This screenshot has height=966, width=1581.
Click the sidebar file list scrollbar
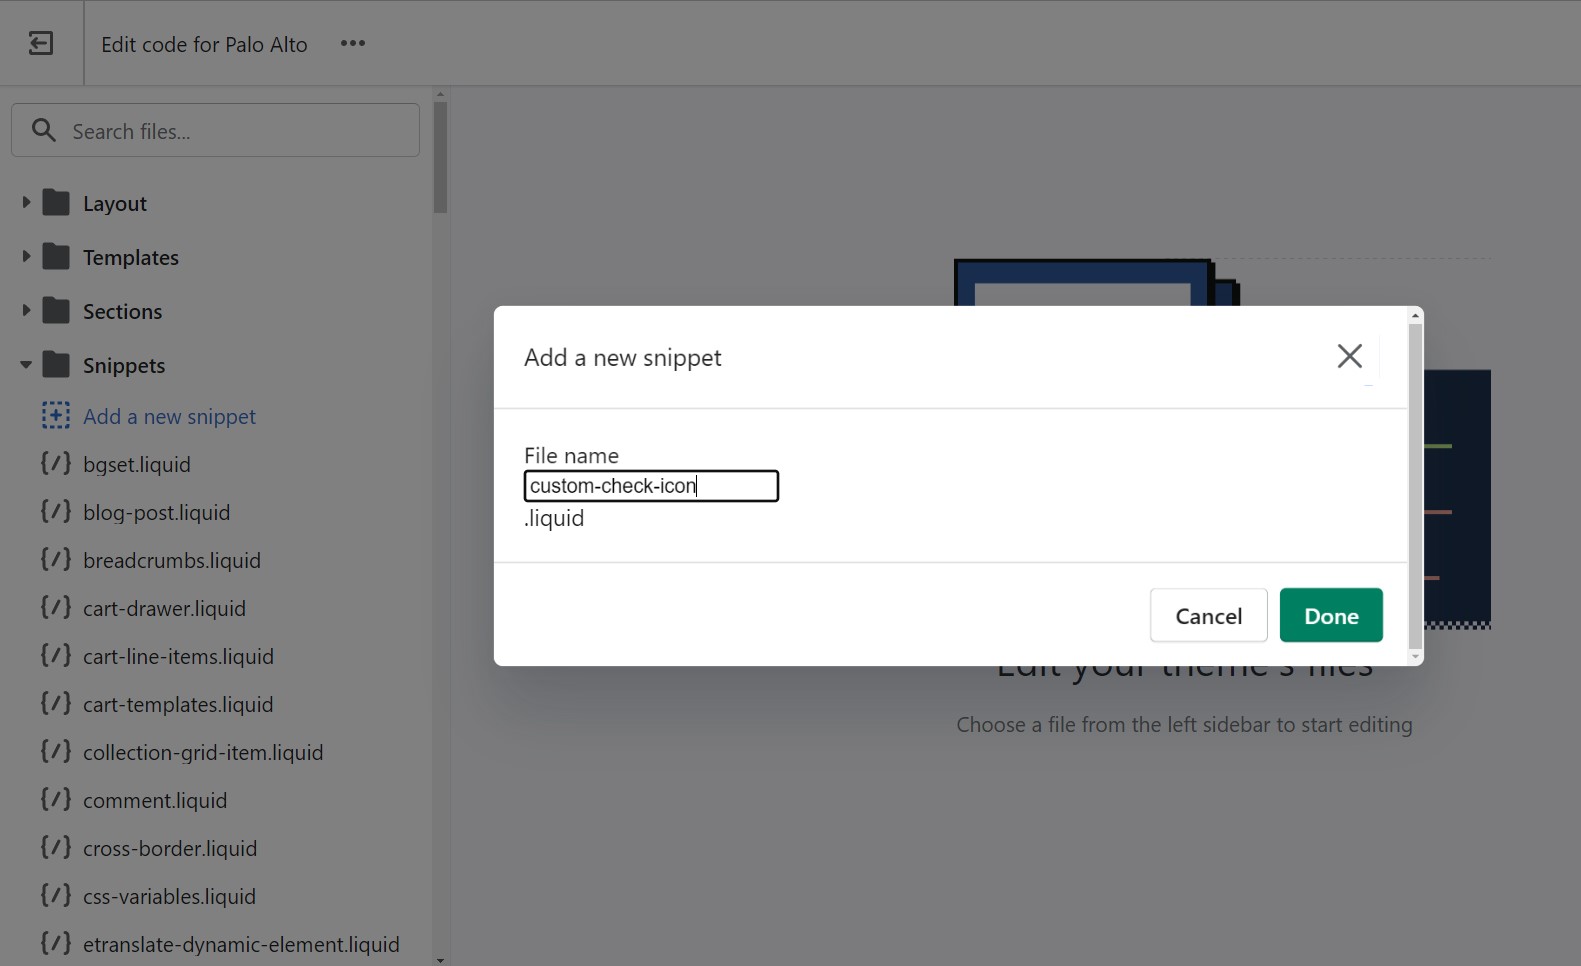[440, 158]
